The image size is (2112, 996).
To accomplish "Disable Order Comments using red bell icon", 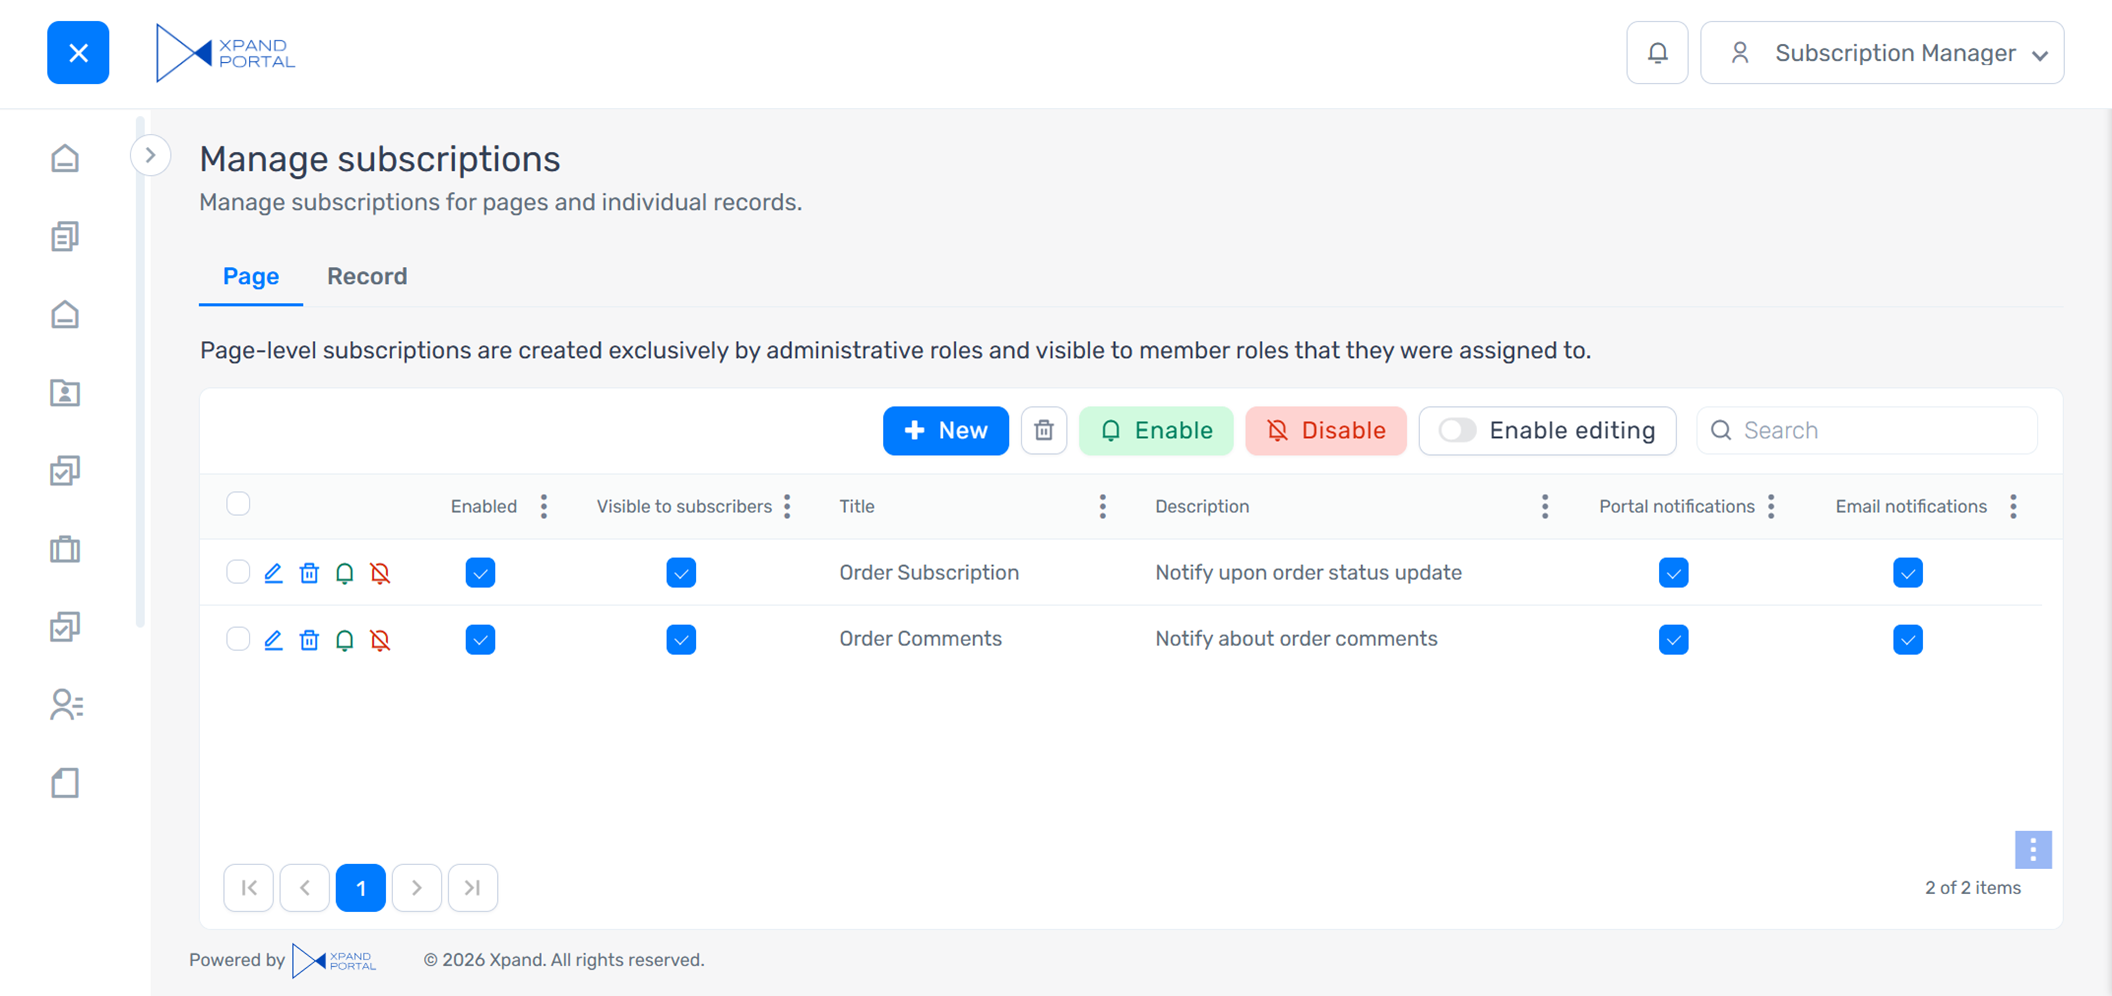I will pos(380,640).
